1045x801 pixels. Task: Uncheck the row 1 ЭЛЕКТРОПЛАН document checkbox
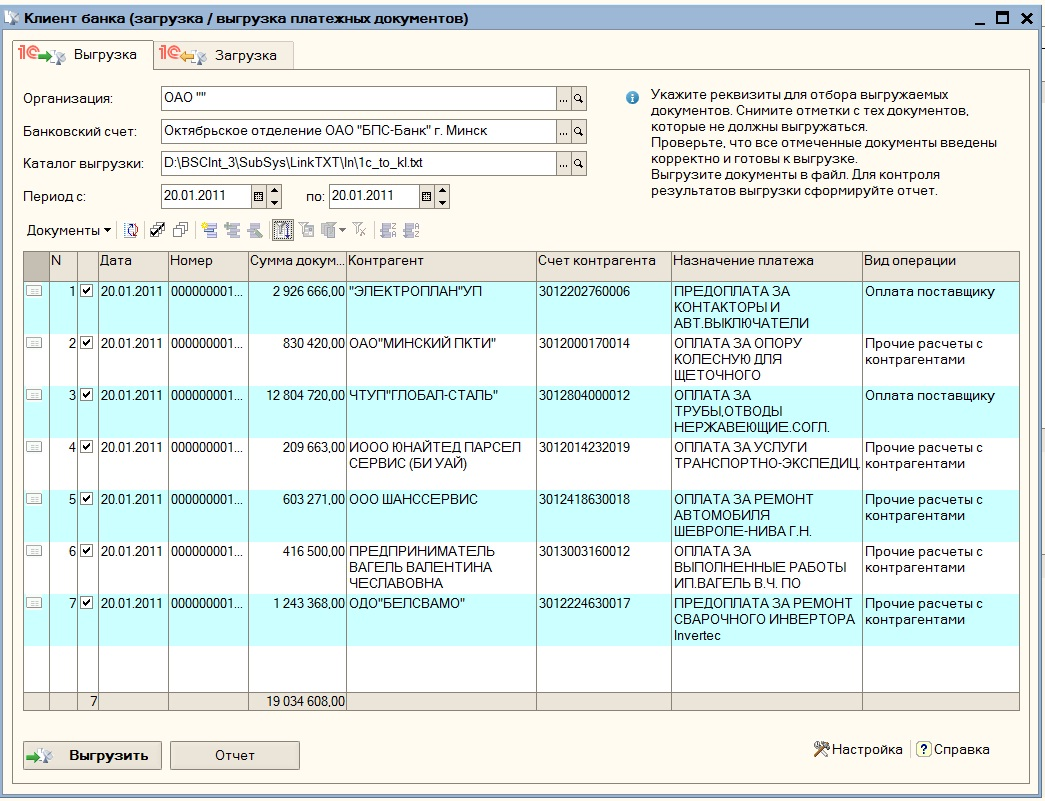point(86,291)
